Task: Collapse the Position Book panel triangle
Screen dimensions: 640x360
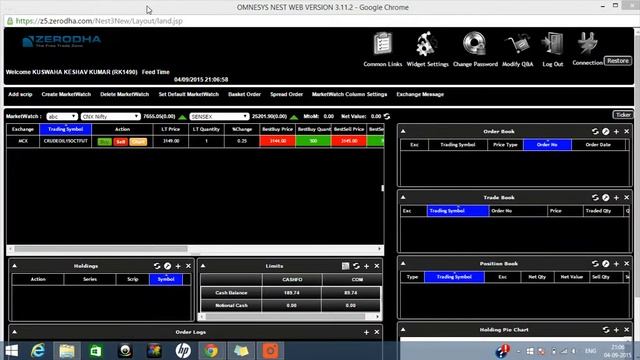Action: point(403,263)
